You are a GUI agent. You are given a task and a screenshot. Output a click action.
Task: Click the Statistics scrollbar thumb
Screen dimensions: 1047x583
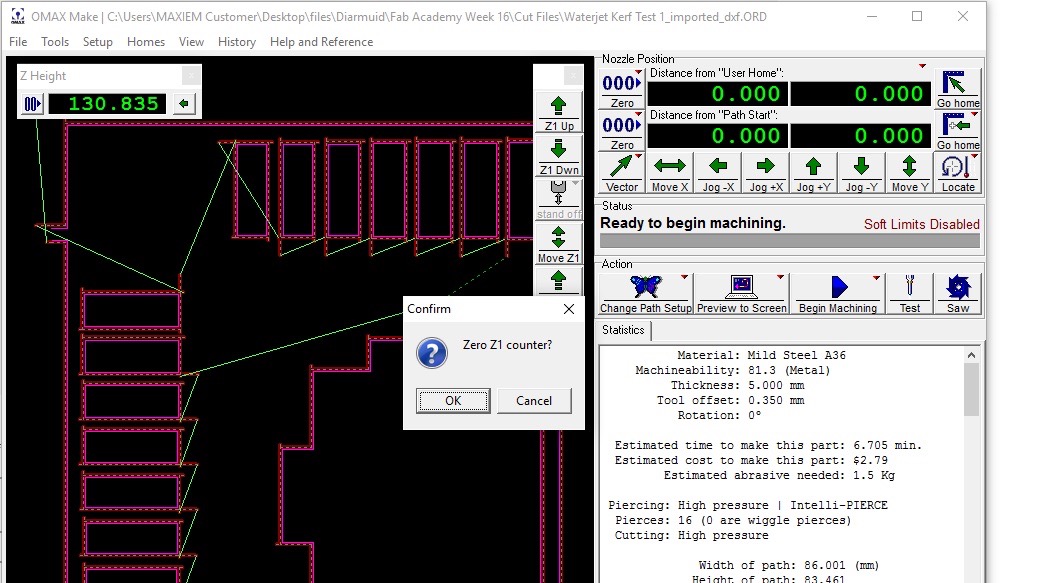pos(972,389)
